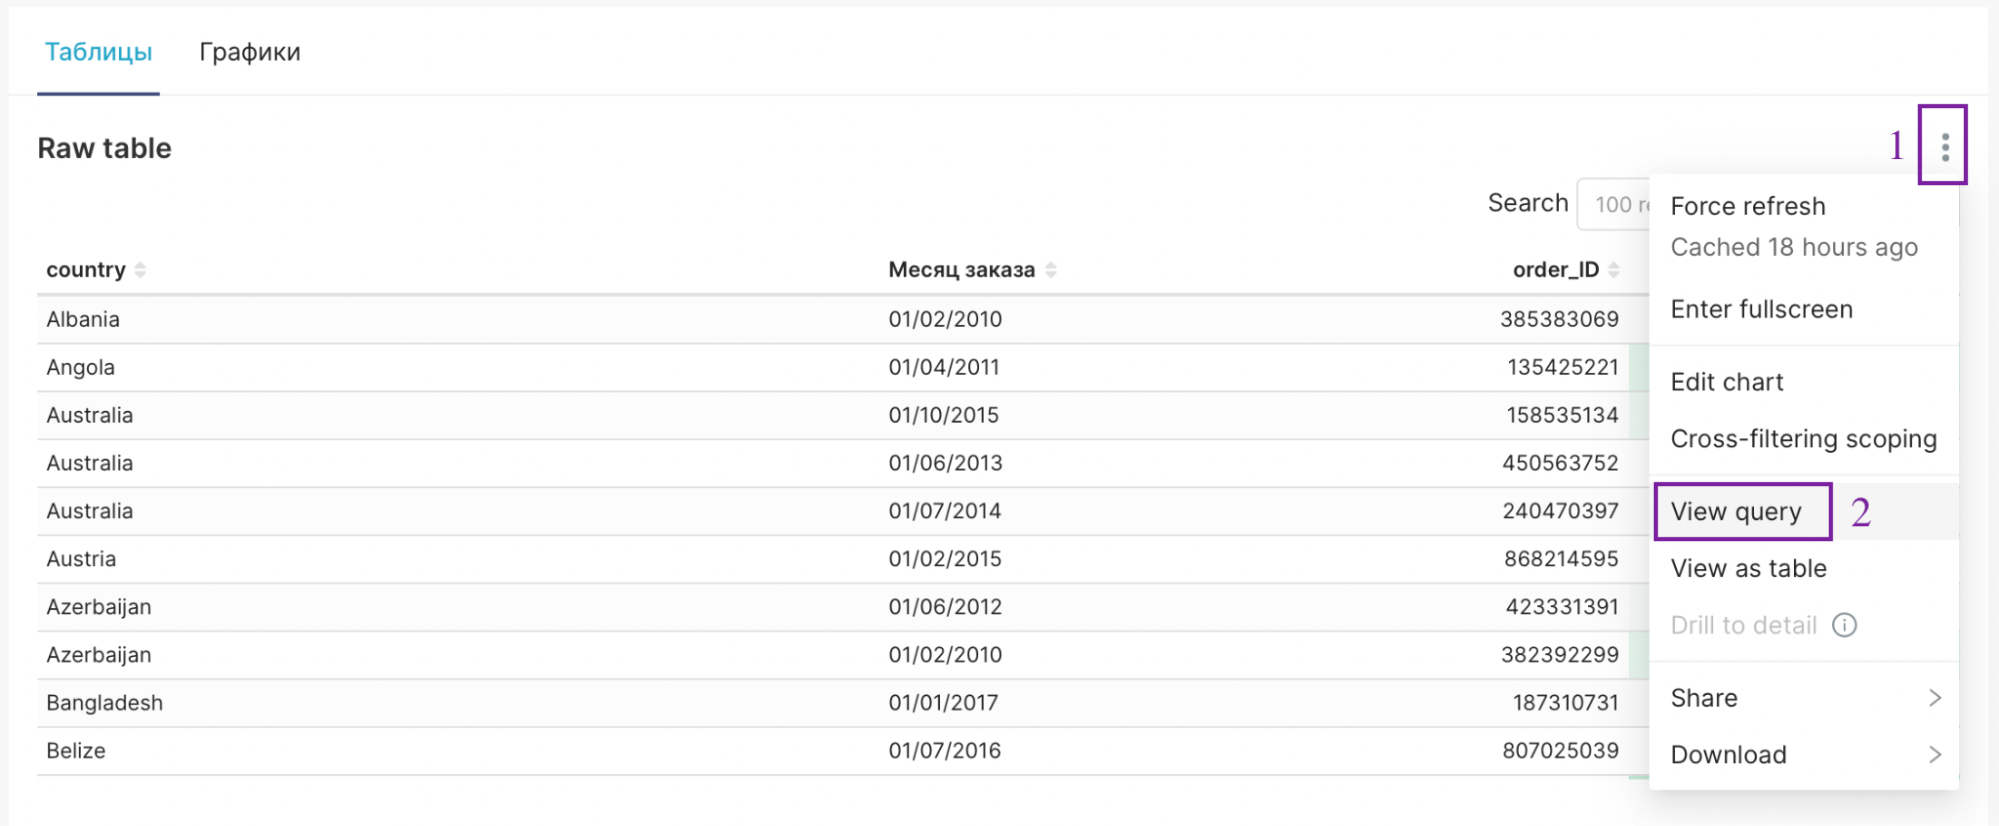Choose View as table option
Image resolution: width=1999 pixels, height=826 pixels.
pyautogui.click(x=1748, y=569)
